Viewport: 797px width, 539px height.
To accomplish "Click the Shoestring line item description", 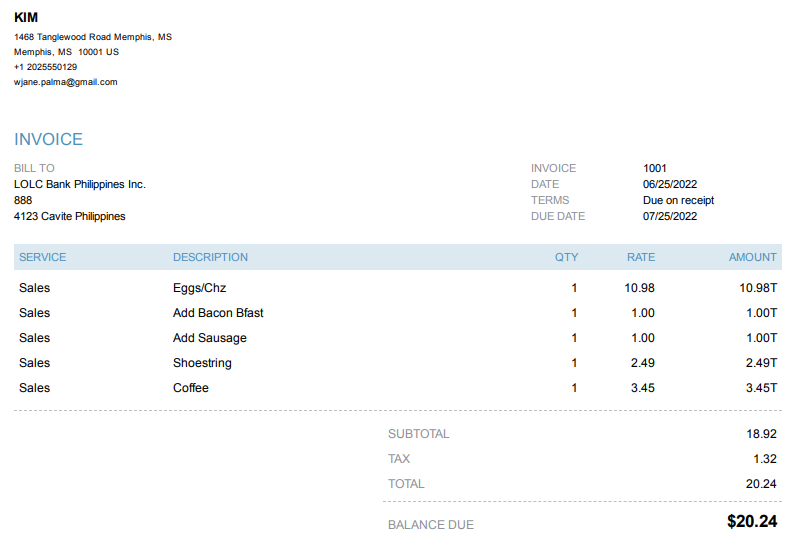I will (202, 363).
